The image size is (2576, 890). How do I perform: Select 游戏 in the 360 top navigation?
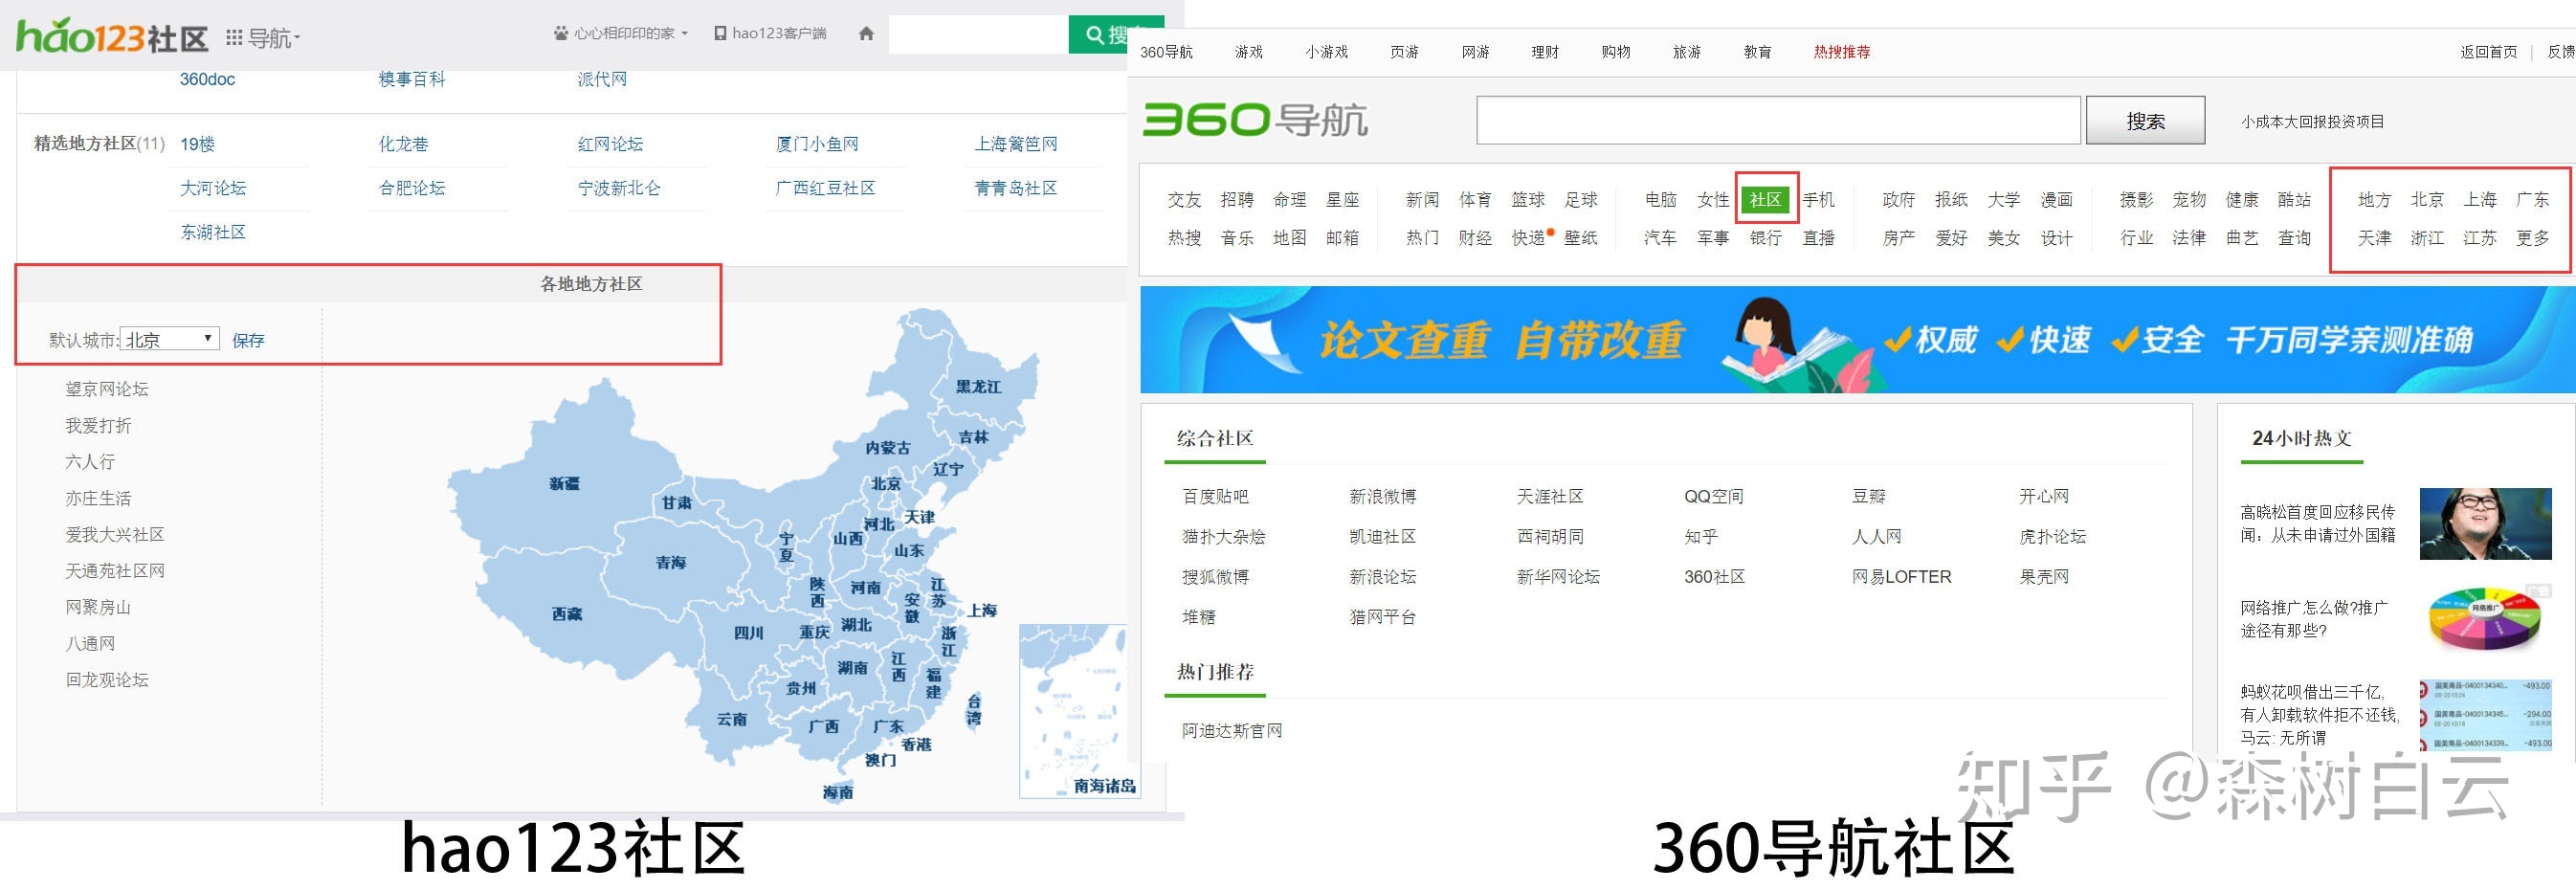(x=1247, y=51)
